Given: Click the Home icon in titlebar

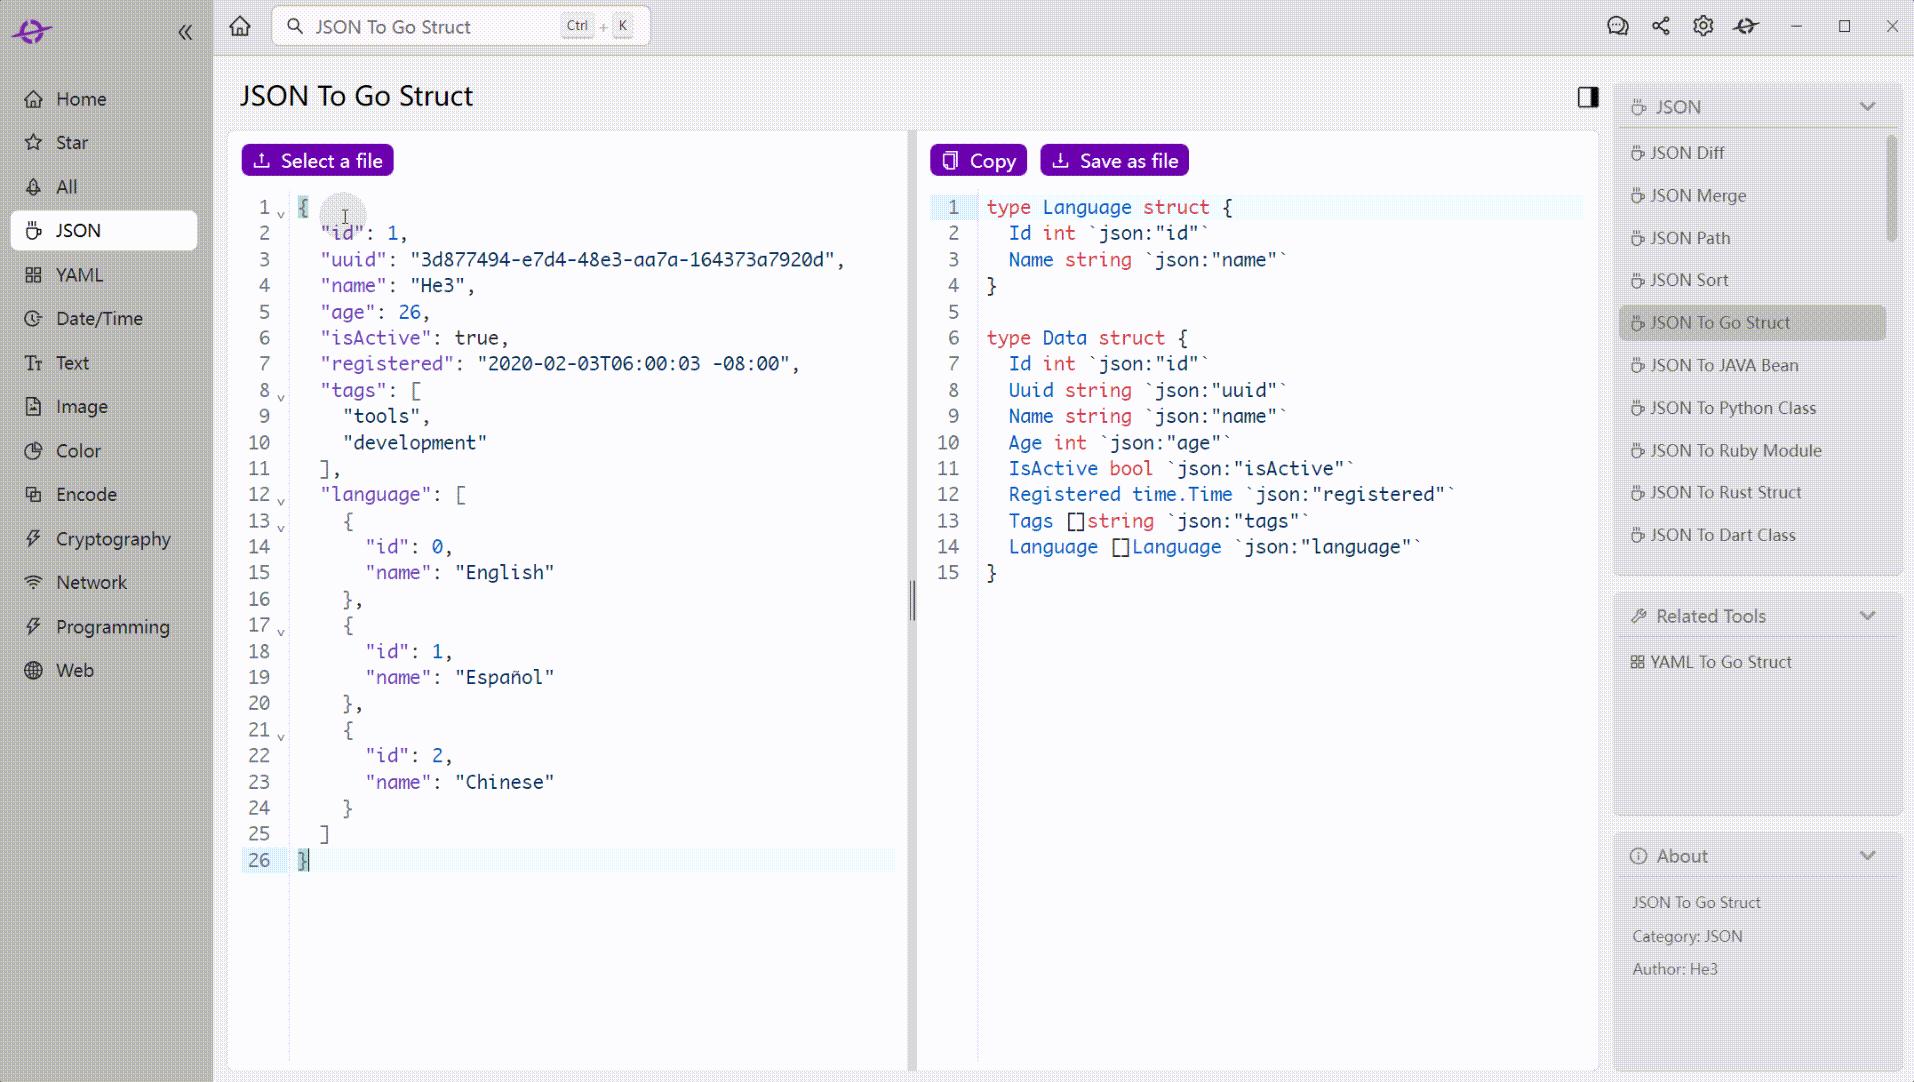Looking at the screenshot, I should click(x=239, y=26).
